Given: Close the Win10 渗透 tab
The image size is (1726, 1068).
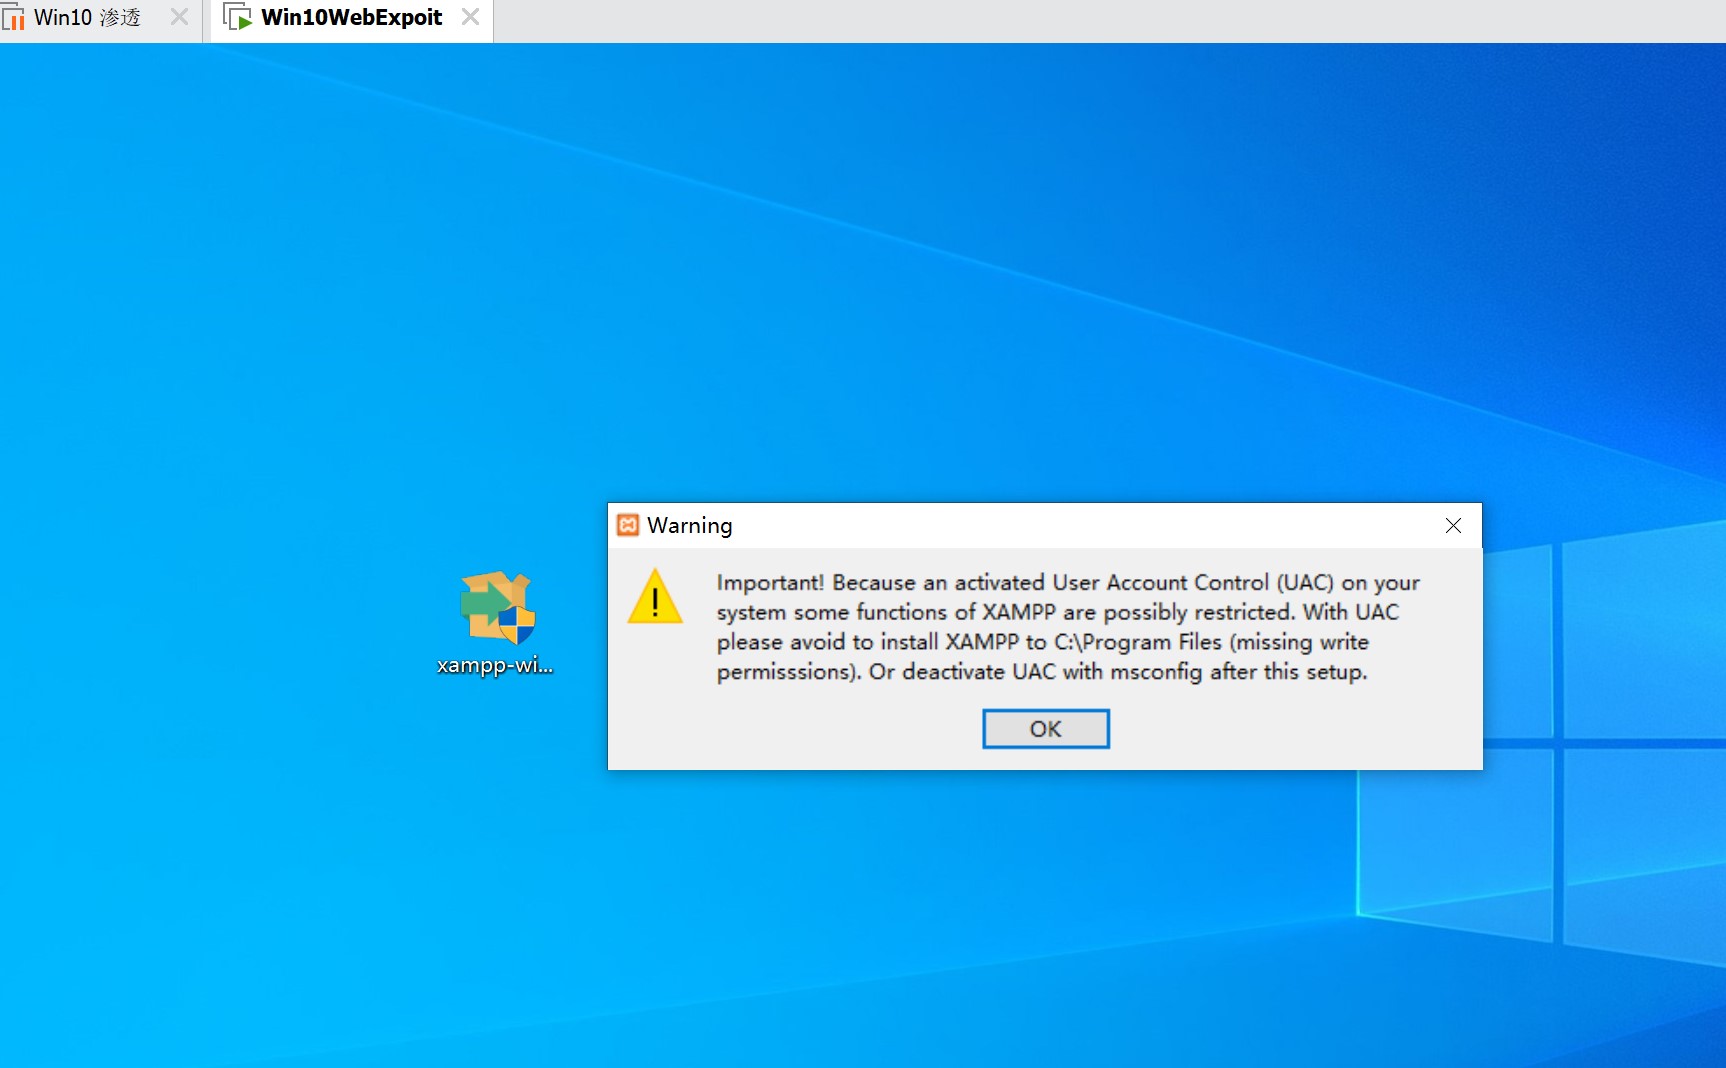Looking at the screenshot, I should 179,17.
